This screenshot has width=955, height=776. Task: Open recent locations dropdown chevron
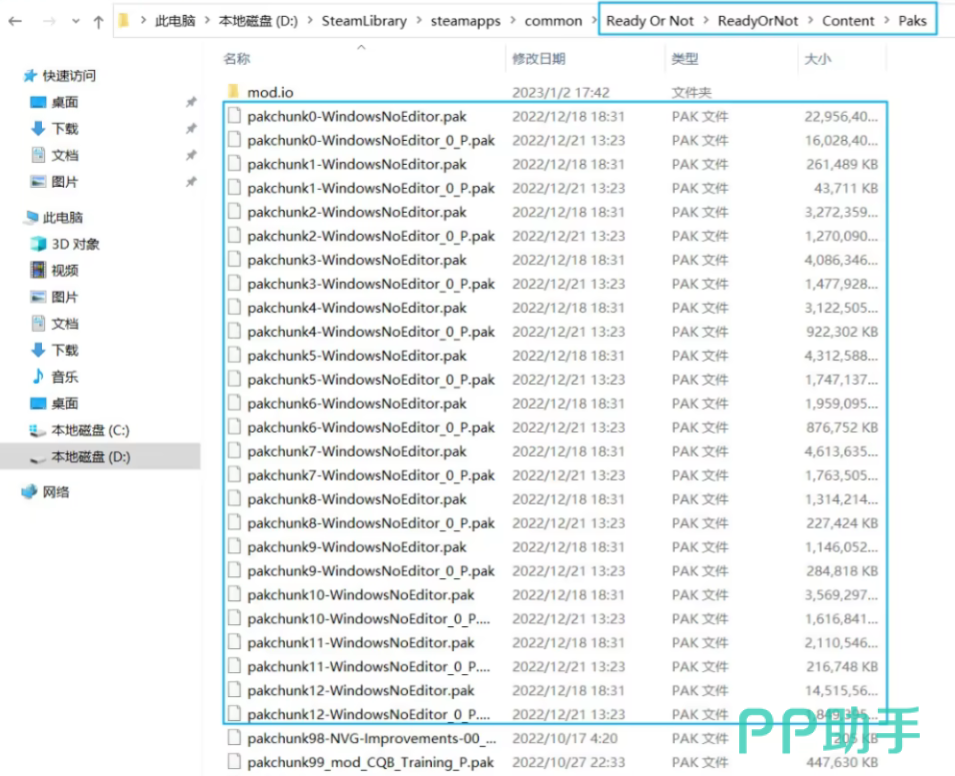[76, 22]
